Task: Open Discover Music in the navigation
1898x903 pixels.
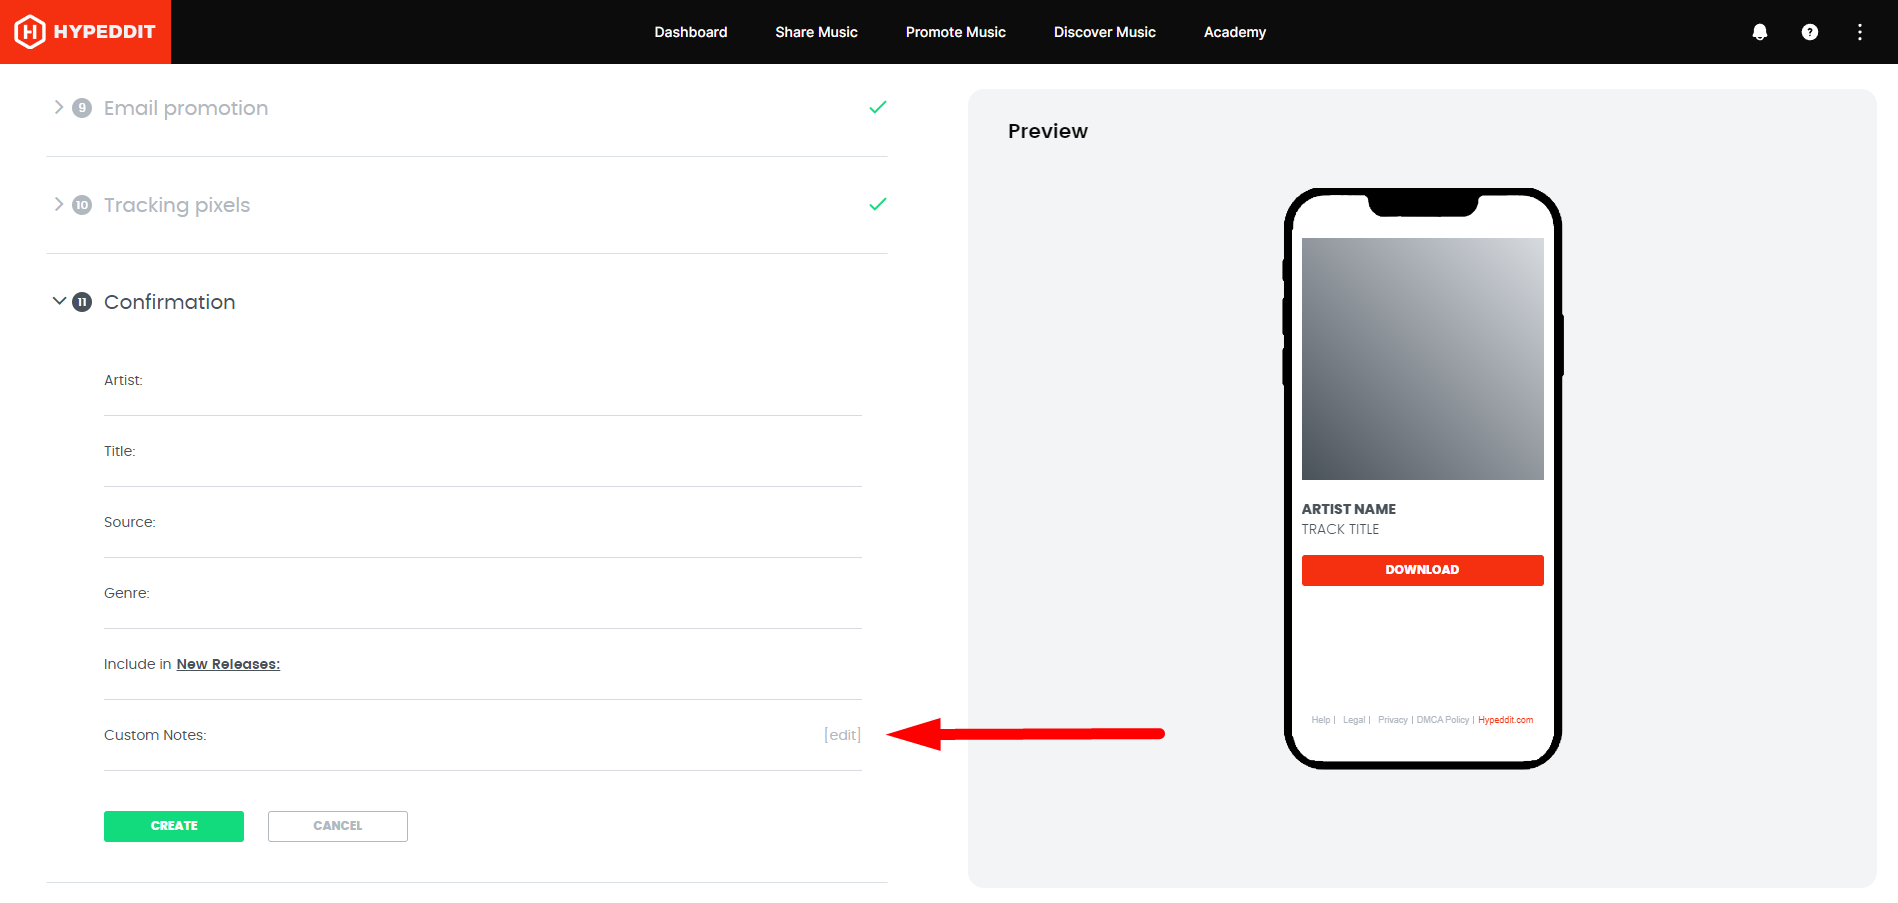Action: [x=1104, y=32]
